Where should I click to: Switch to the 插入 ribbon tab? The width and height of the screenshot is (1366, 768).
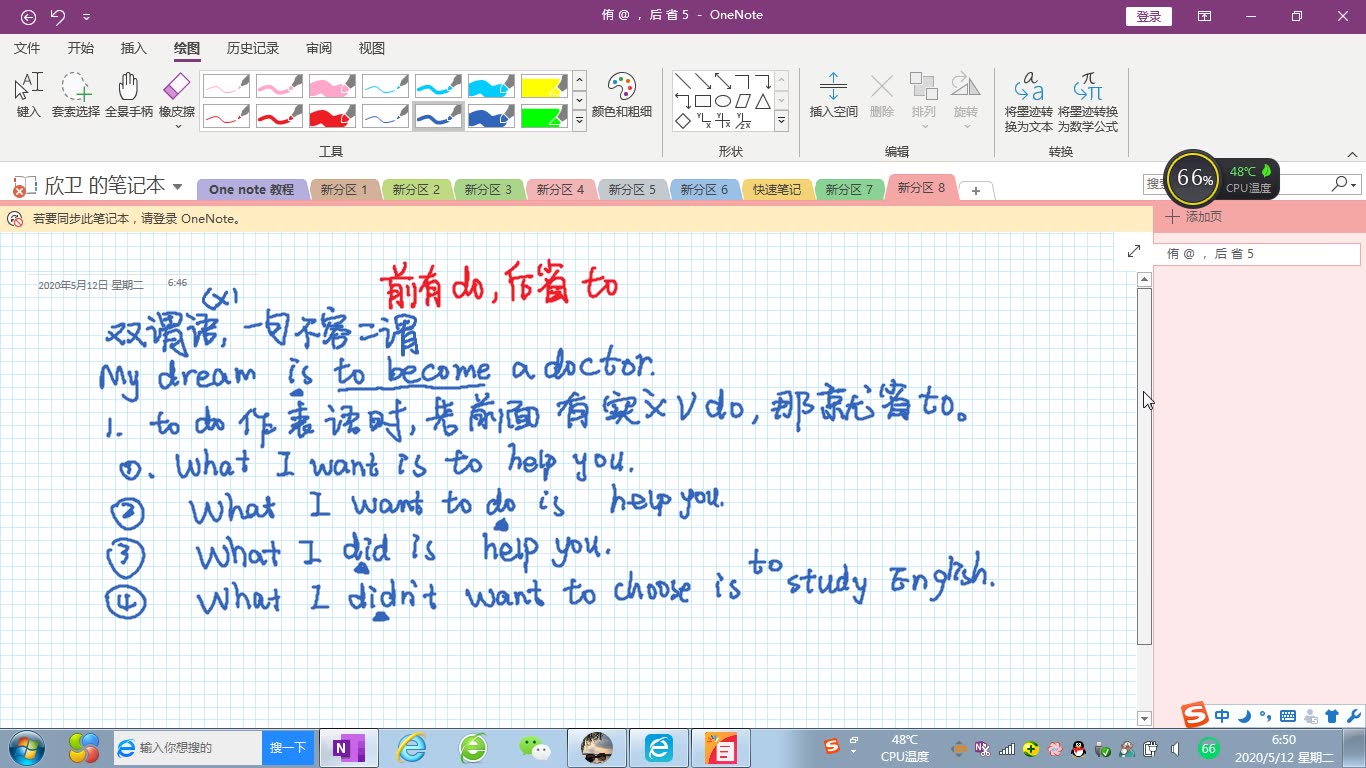click(133, 48)
